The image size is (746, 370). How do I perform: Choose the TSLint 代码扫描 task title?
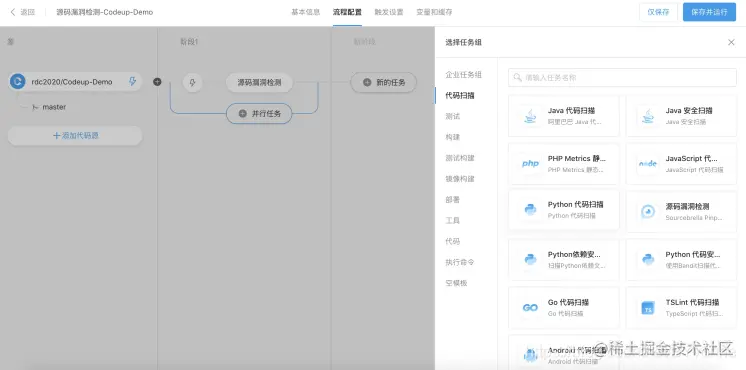(692, 302)
